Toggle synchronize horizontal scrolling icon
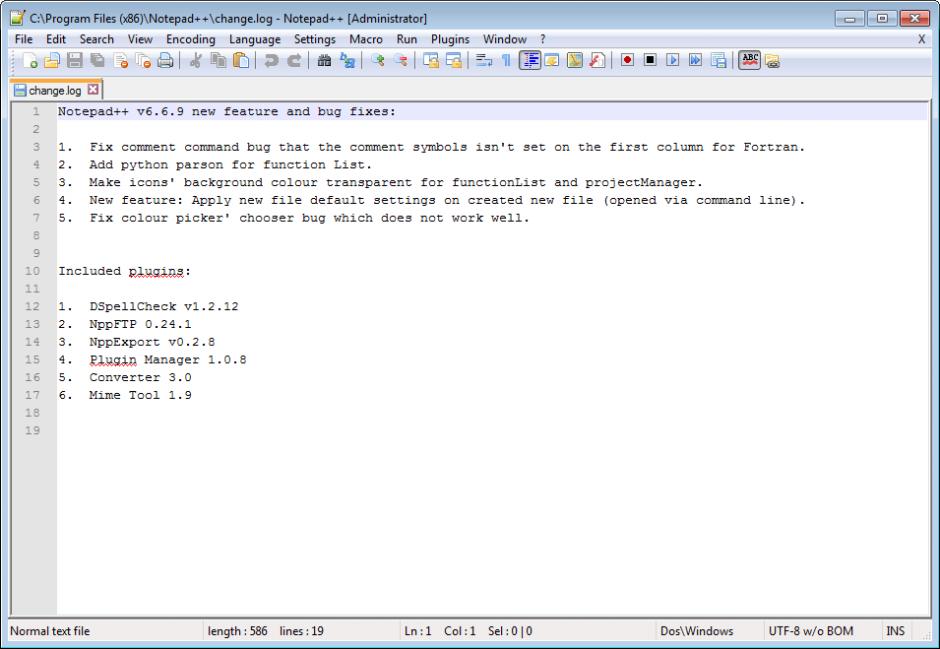This screenshot has height=649, width=940. 453,61
